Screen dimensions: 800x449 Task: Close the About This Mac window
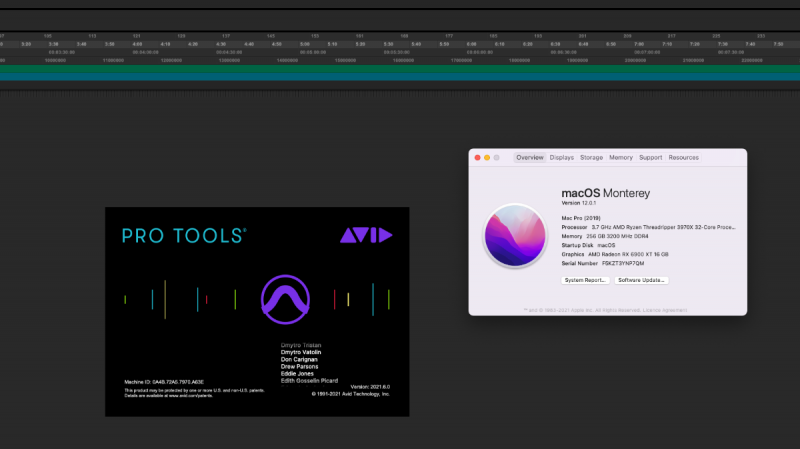click(477, 158)
